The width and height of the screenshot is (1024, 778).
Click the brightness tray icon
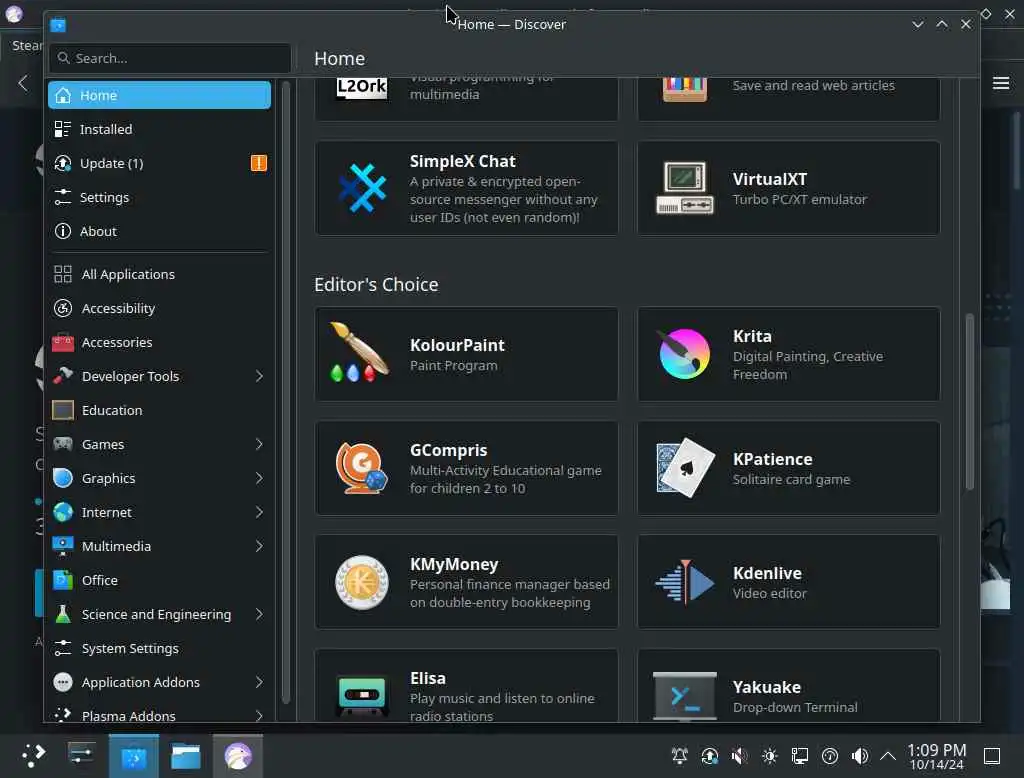click(x=769, y=756)
